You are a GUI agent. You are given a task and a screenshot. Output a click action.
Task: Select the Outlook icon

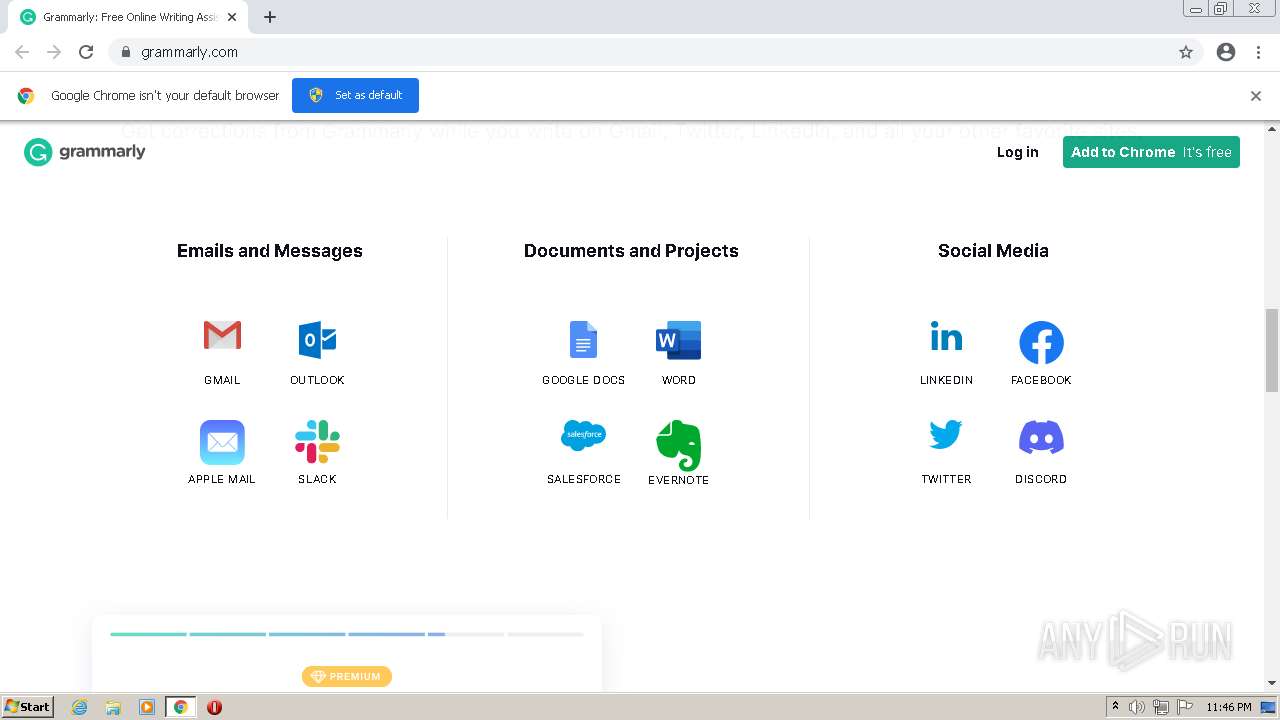point(317,340)
